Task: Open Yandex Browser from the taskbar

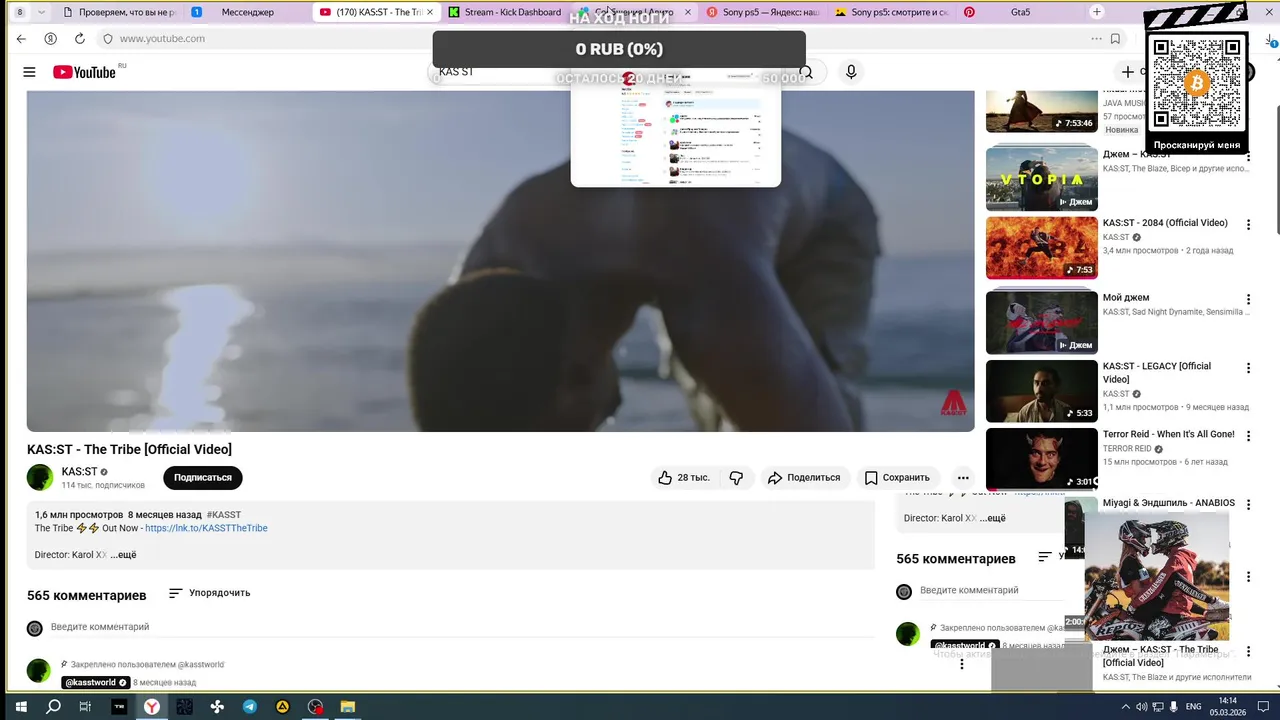Action: (152, 706)
